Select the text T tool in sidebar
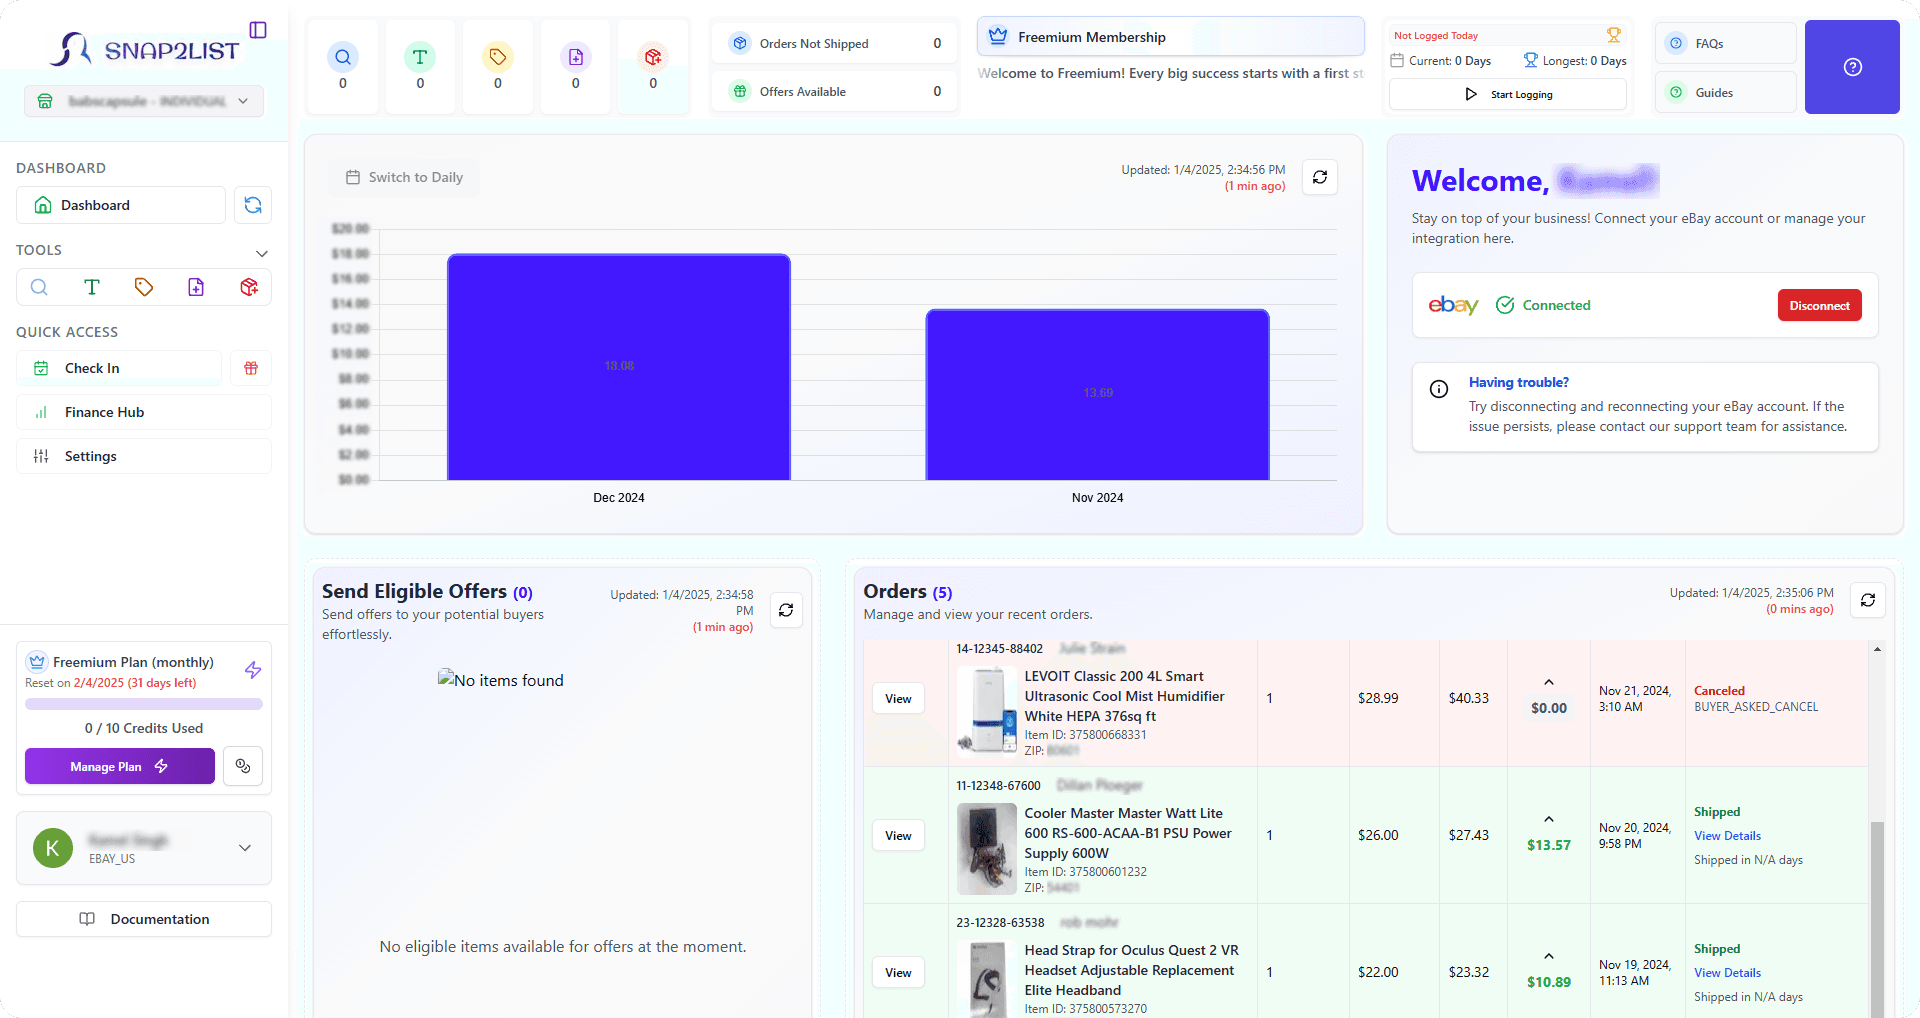1920x1018 pixels. [x=92, y=287]
